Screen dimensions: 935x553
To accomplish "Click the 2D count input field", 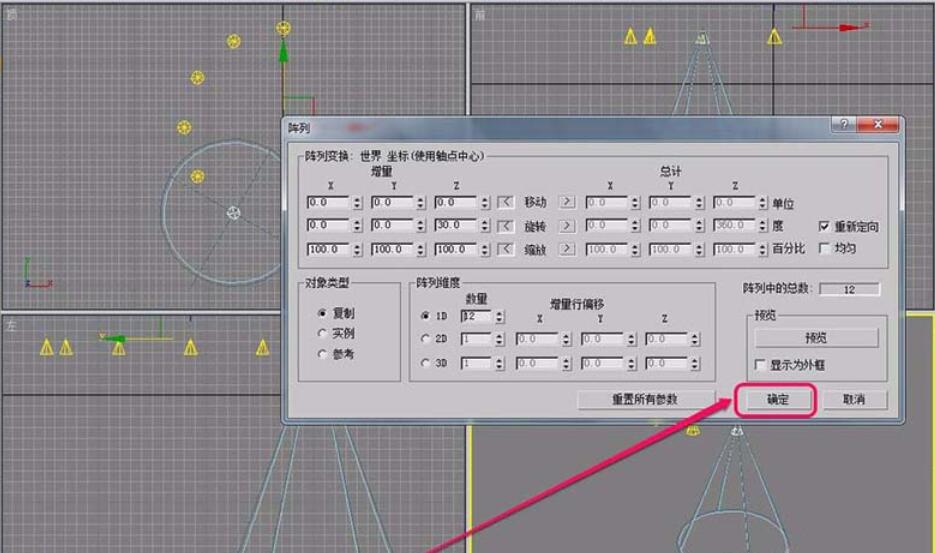I will point(476,339).
